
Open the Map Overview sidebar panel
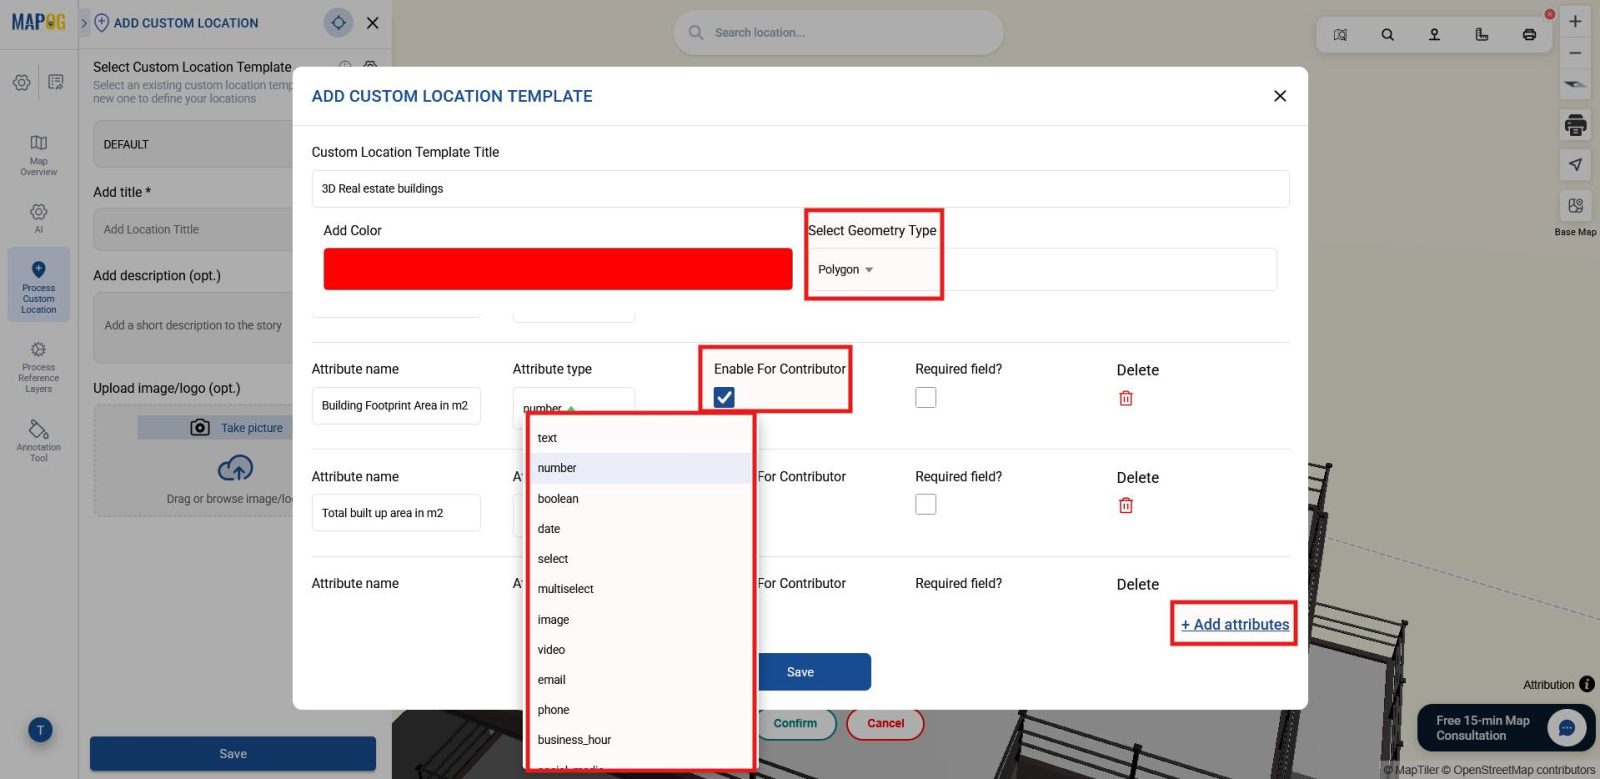pyautogui.click(x=38, y=154)
